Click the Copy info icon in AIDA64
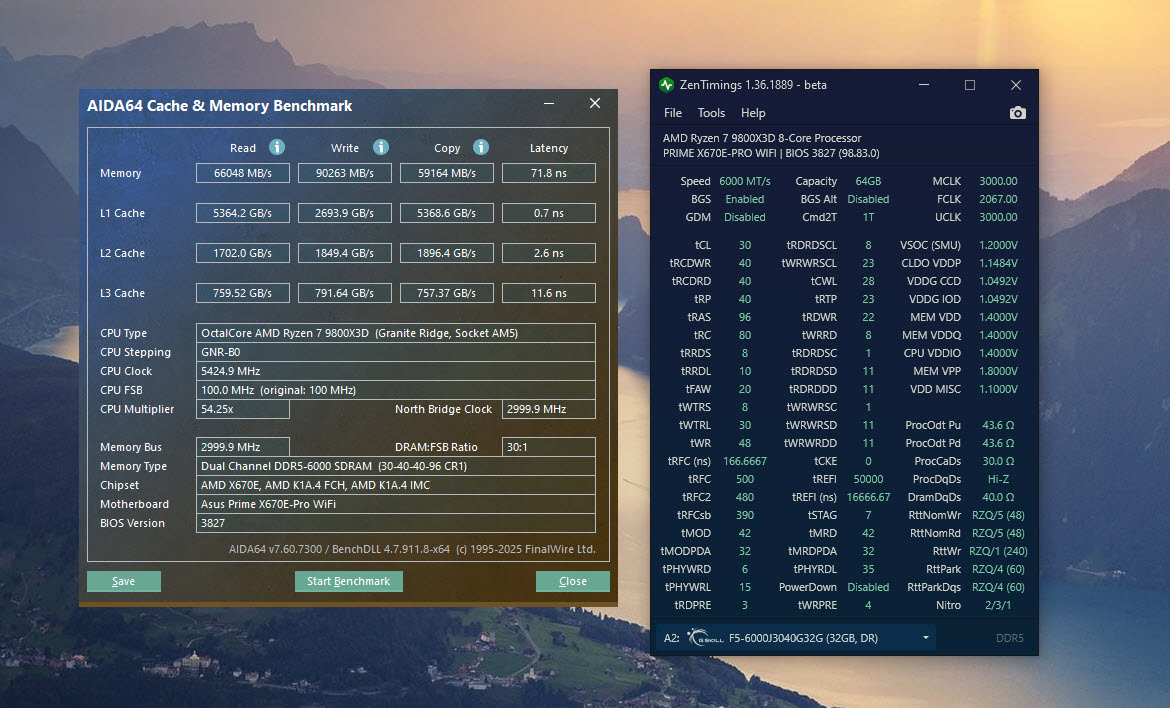This screenshot has width=1170, height=708. [481, 147]
